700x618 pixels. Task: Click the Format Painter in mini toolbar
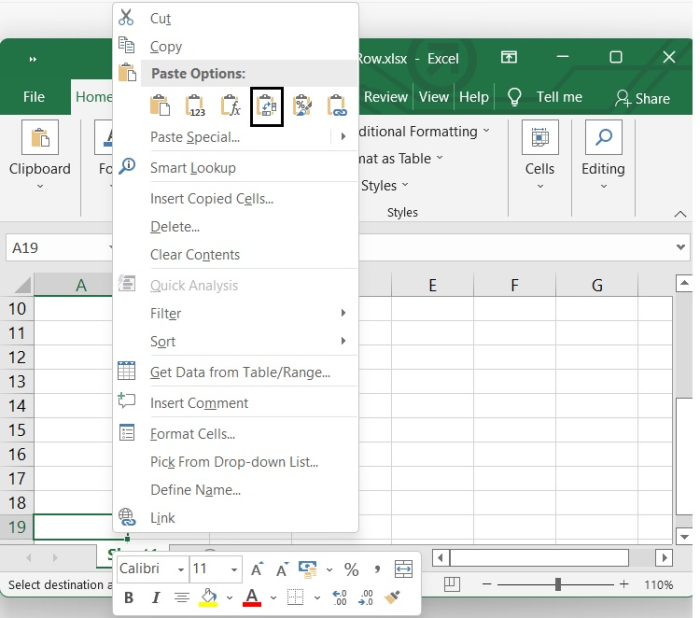394,598
